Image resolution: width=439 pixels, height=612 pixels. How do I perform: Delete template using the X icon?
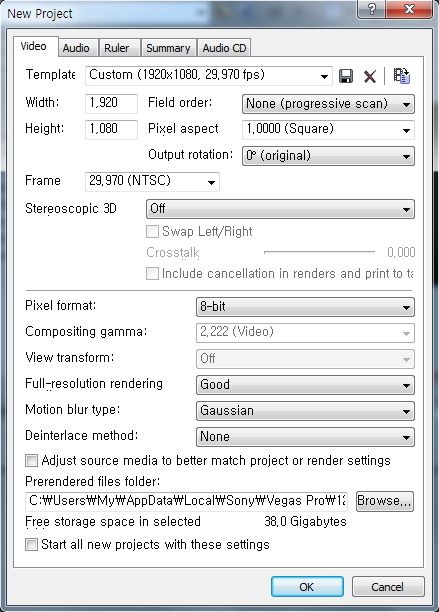(x=370, y=76)
